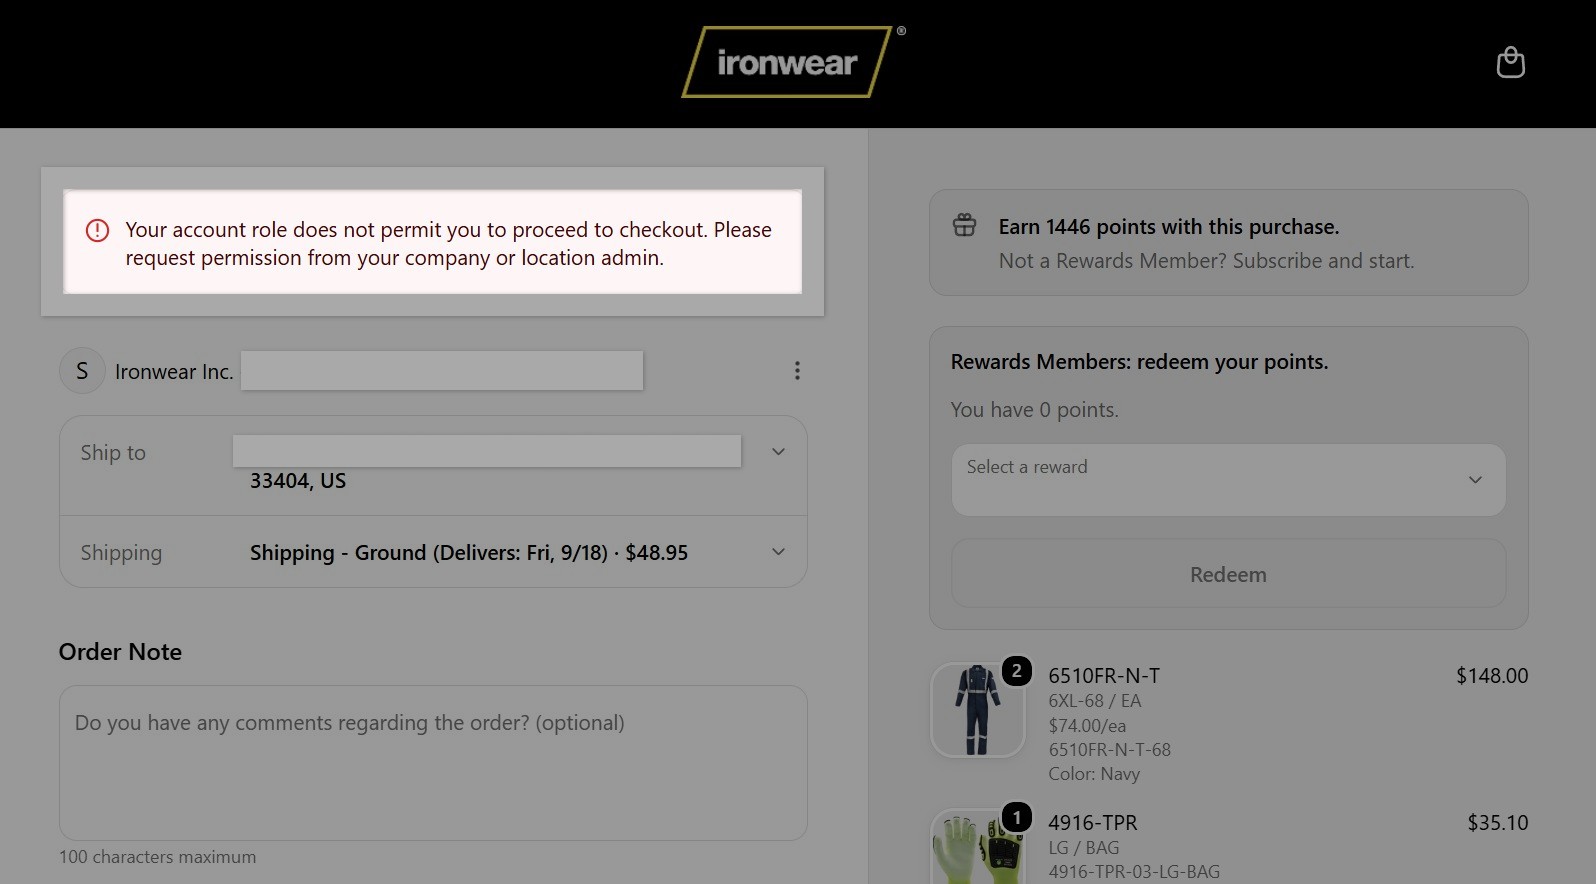This screenshot has width=1596, height=884.
Task: Click the '$74.00/ea' unit price
Action: tap(1087, 726)
